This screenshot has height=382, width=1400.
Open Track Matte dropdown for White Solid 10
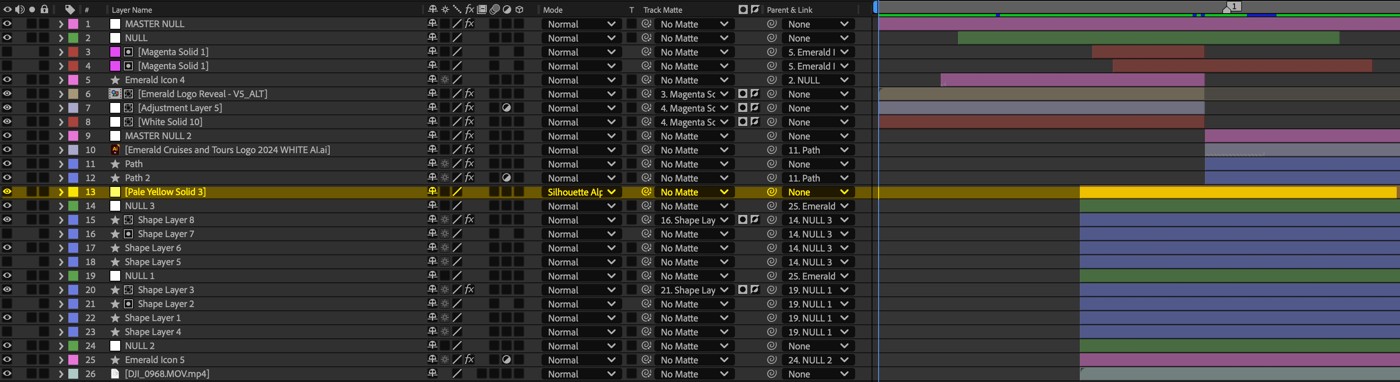[694, 122]
